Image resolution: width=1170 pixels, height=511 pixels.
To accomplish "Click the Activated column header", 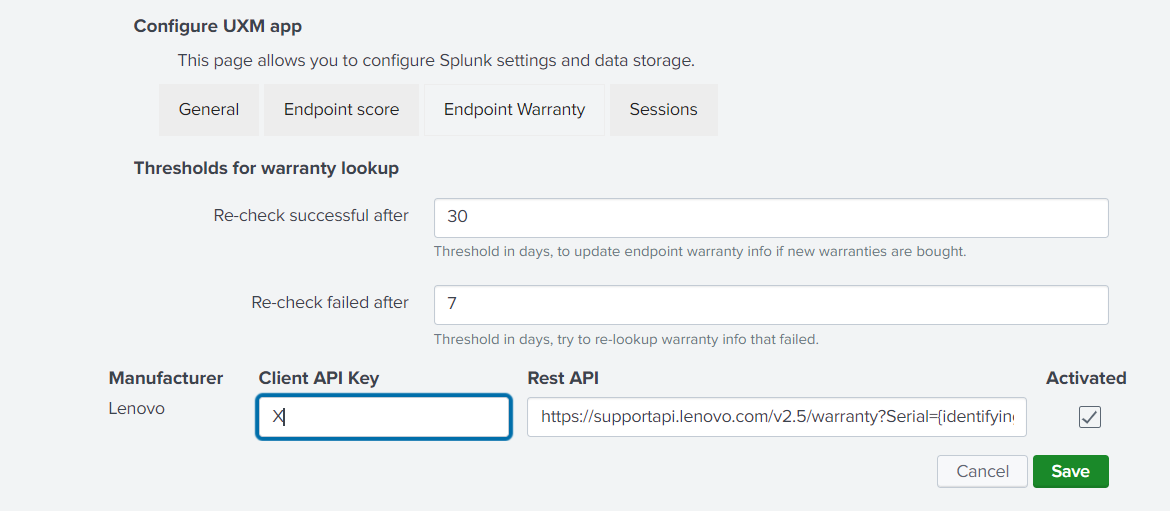I will (x=1086, y=378).
